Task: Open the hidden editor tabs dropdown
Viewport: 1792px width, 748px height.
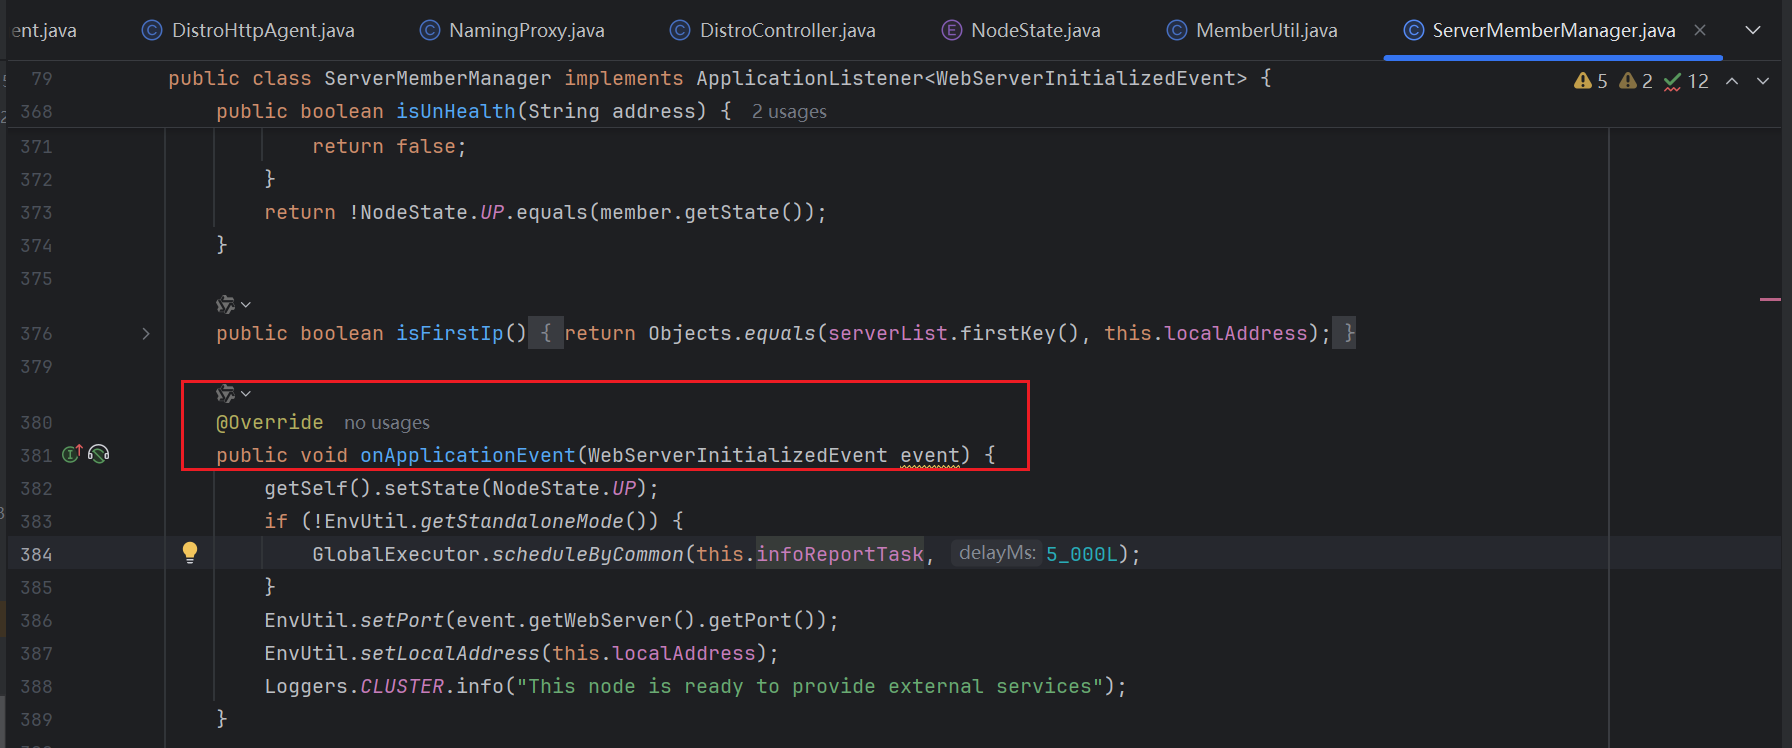Action: coord(1753,30)
